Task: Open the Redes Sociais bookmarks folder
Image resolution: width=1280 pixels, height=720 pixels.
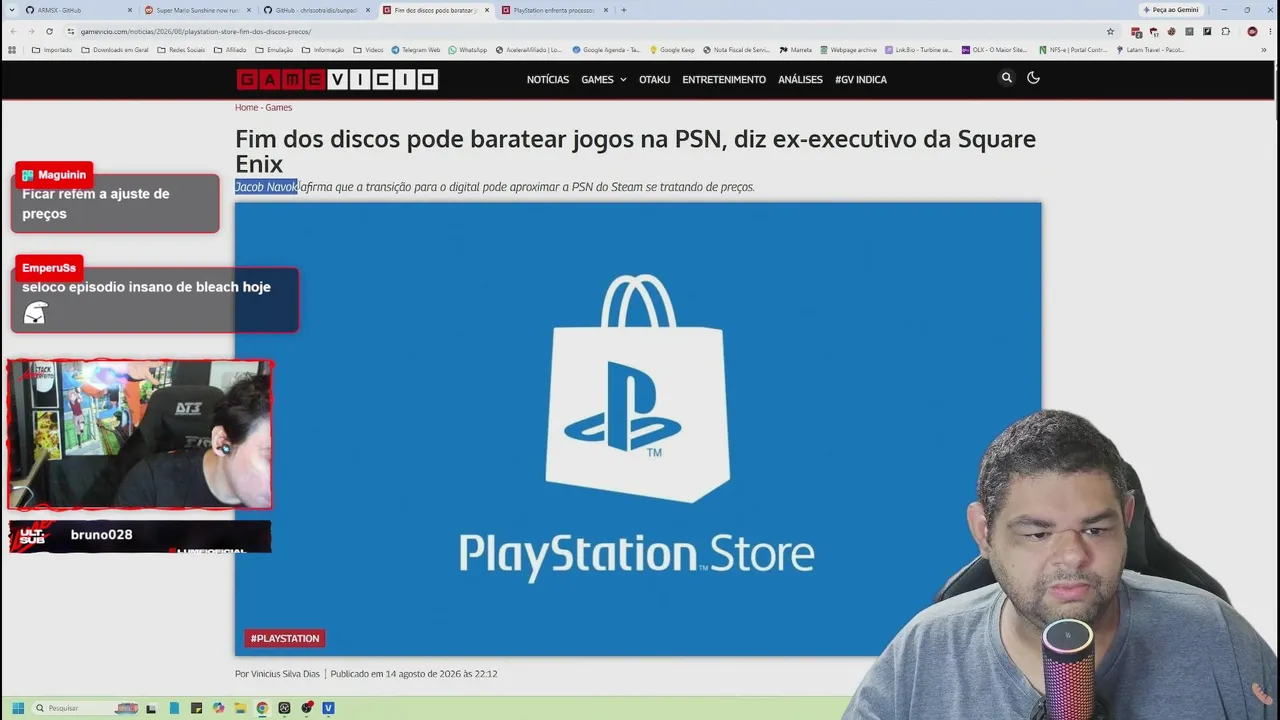Action: pos(181,50)
